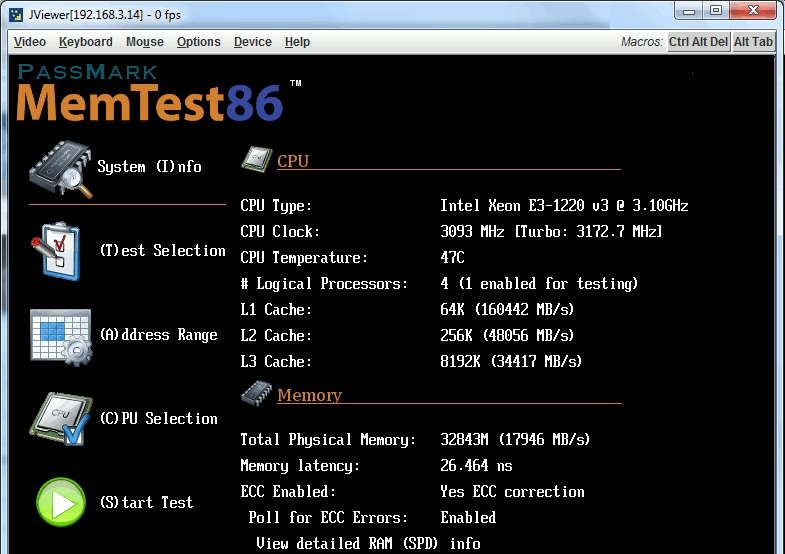Viewport: 785px width, 554px height.
Task: Send Ctrl Alt Del macro
Action: click(x=698, y=42)
